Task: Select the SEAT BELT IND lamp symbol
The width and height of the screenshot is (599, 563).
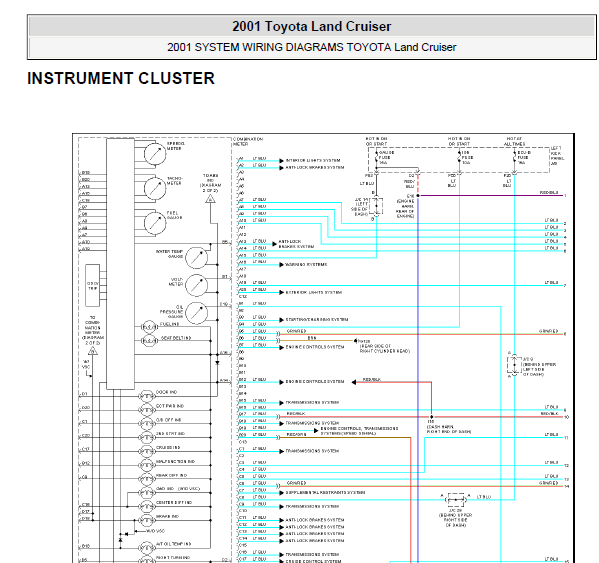Action: 149,341
